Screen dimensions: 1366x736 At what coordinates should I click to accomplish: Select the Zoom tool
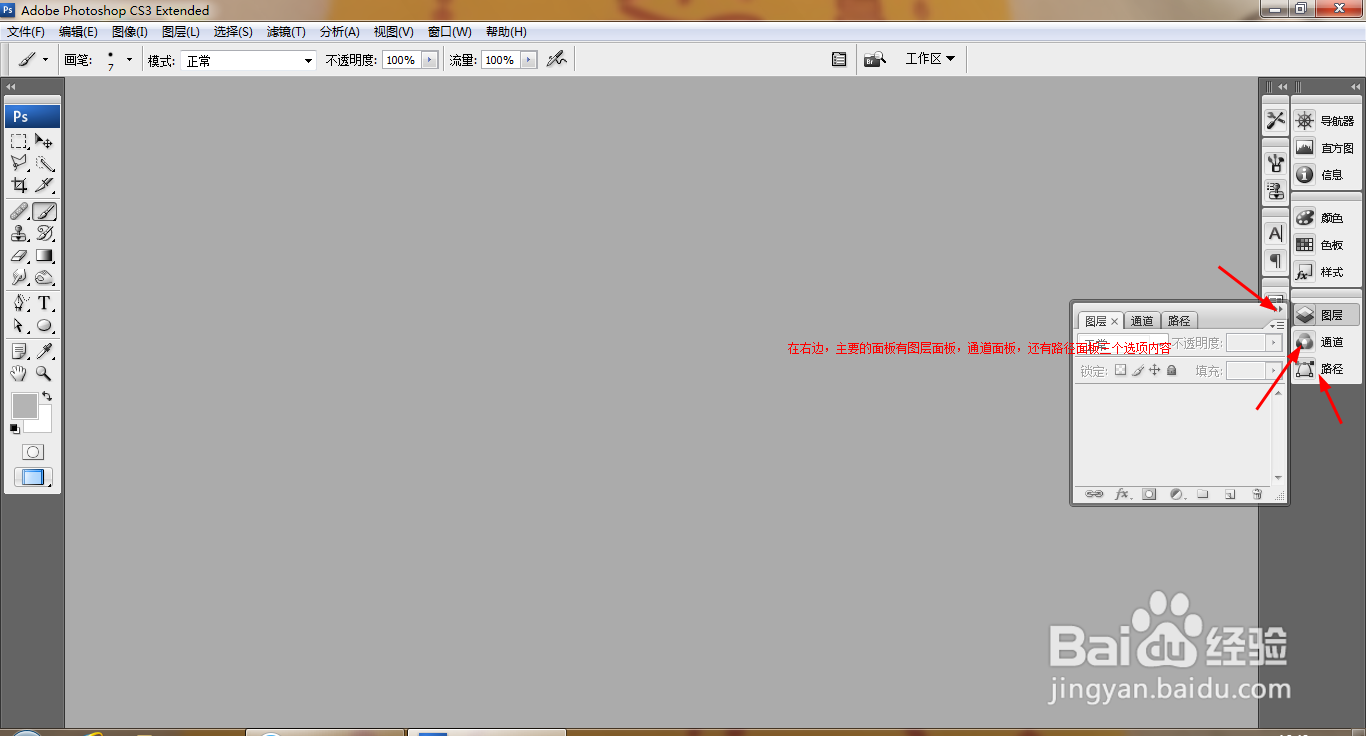tap(44, 373)
